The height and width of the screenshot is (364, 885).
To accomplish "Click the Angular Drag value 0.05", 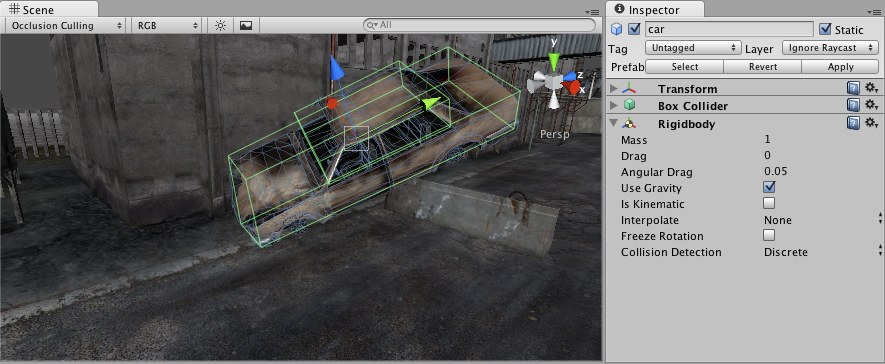I will [x=776, y=172].
